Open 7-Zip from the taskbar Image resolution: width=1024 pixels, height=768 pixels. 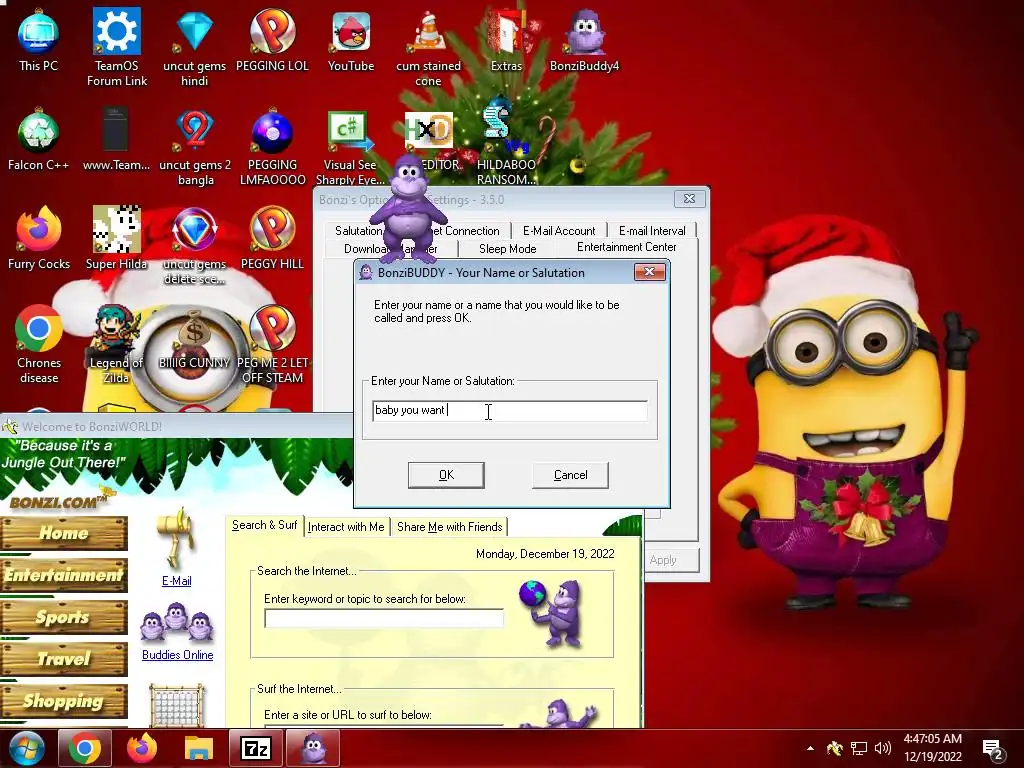256,748
